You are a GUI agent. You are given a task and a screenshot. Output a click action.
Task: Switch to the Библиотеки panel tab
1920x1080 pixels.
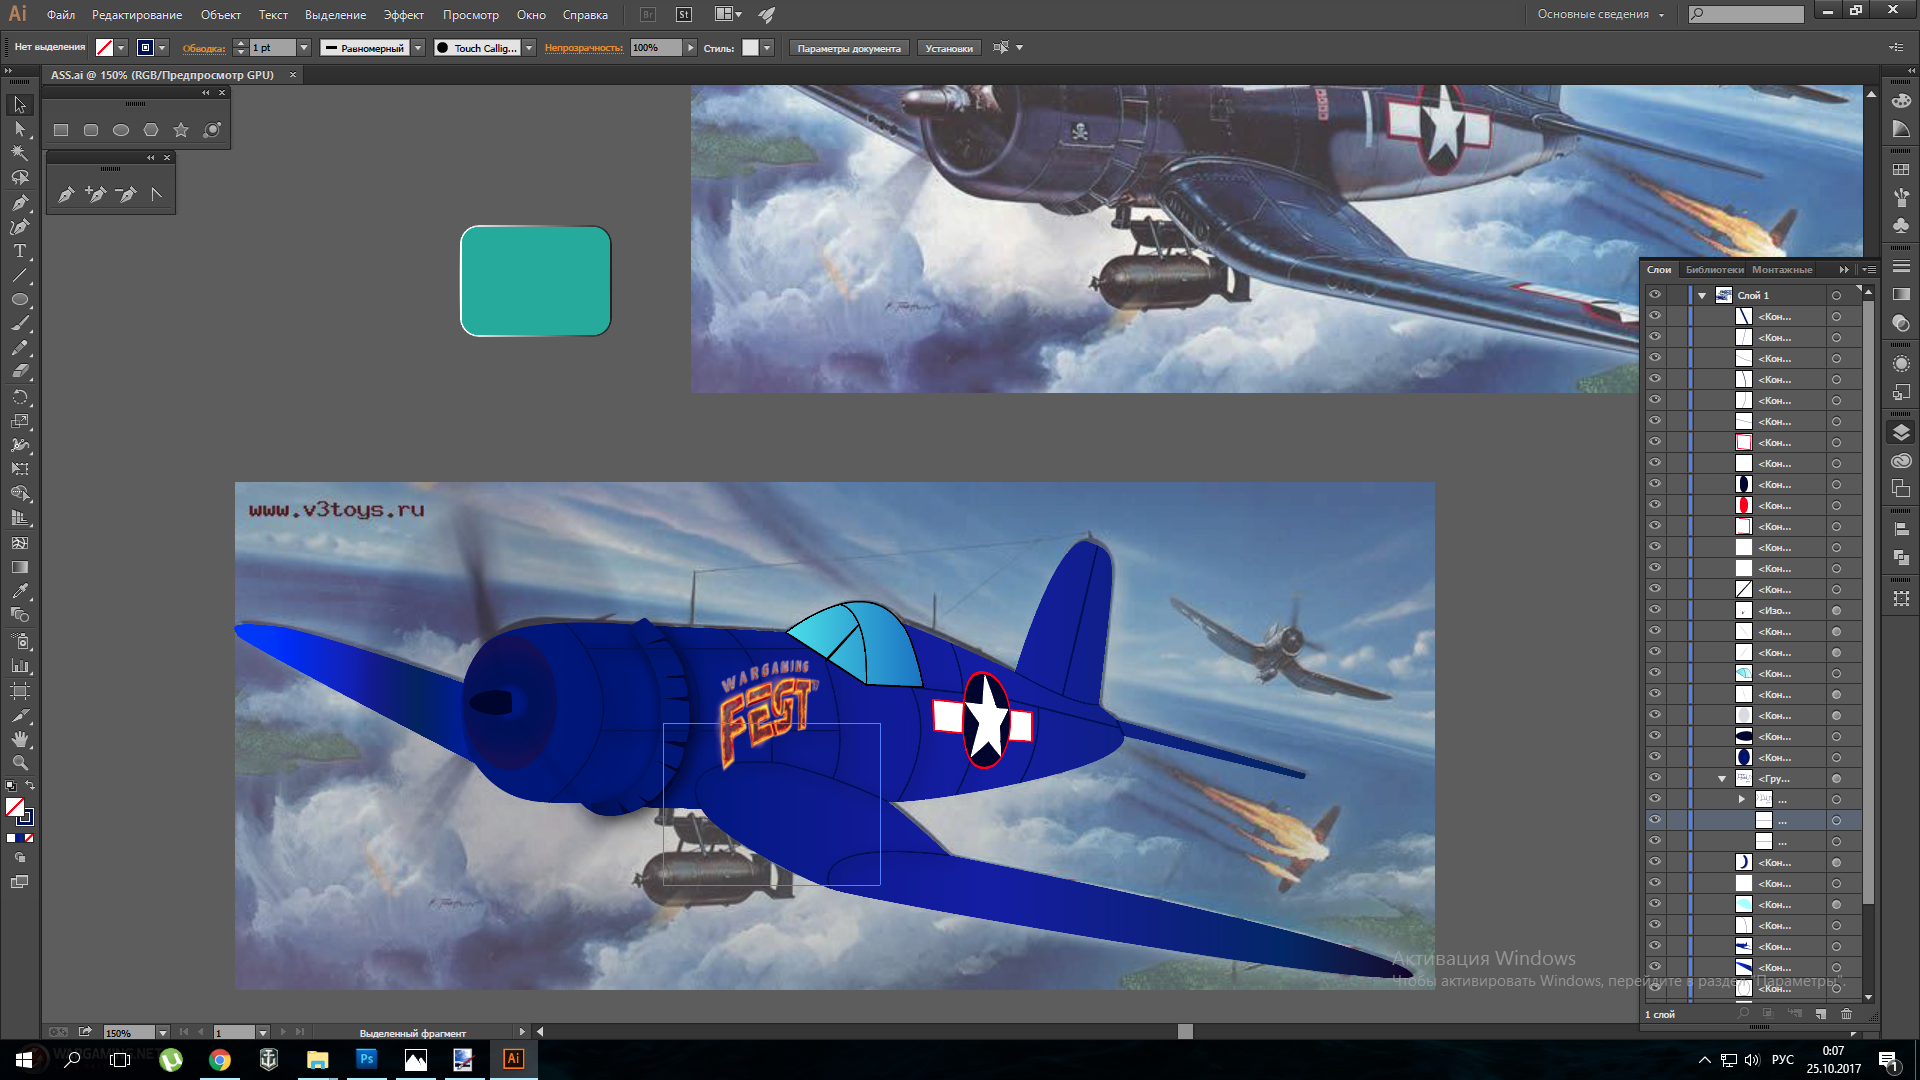coord(1714,270)
